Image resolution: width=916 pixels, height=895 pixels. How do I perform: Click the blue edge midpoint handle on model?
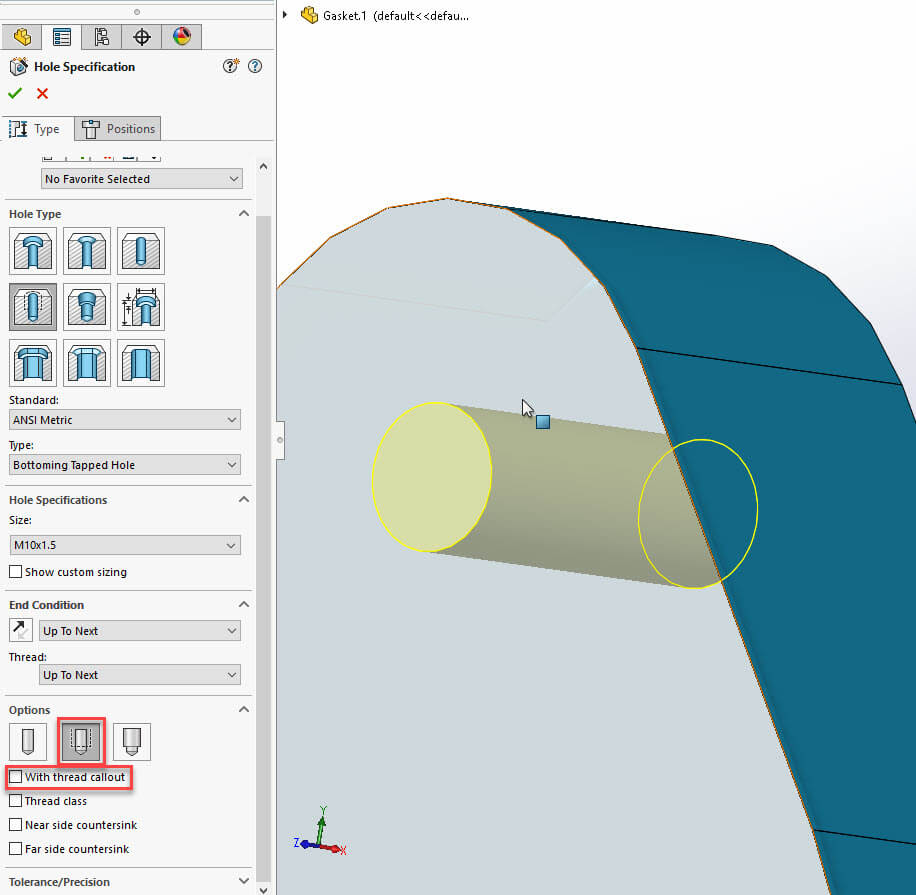click(x=542, y=422)
